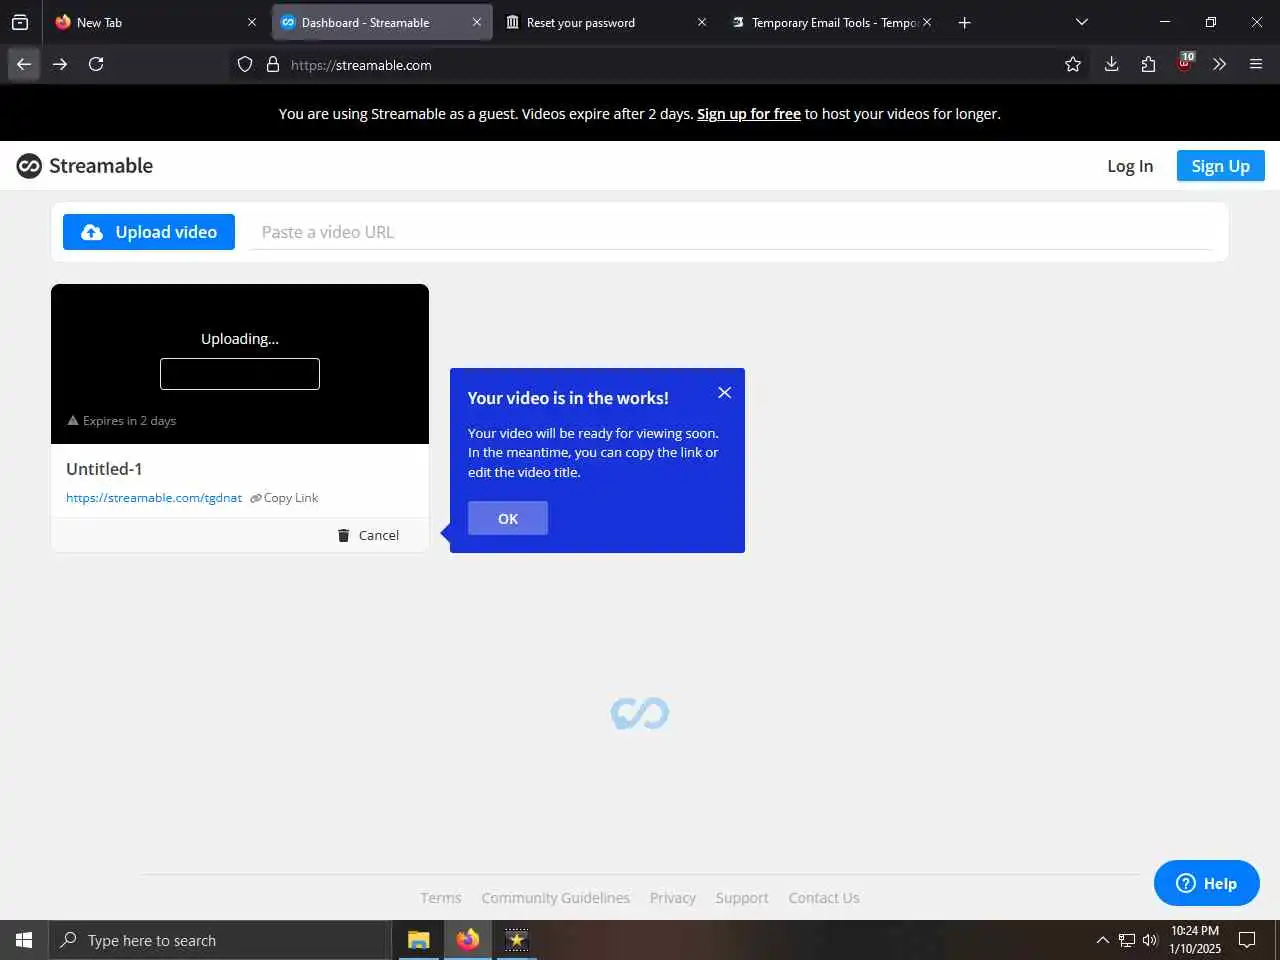The image size is (1280, 960).
Task: Open the Privacy footer link
Action: point(673,898)
